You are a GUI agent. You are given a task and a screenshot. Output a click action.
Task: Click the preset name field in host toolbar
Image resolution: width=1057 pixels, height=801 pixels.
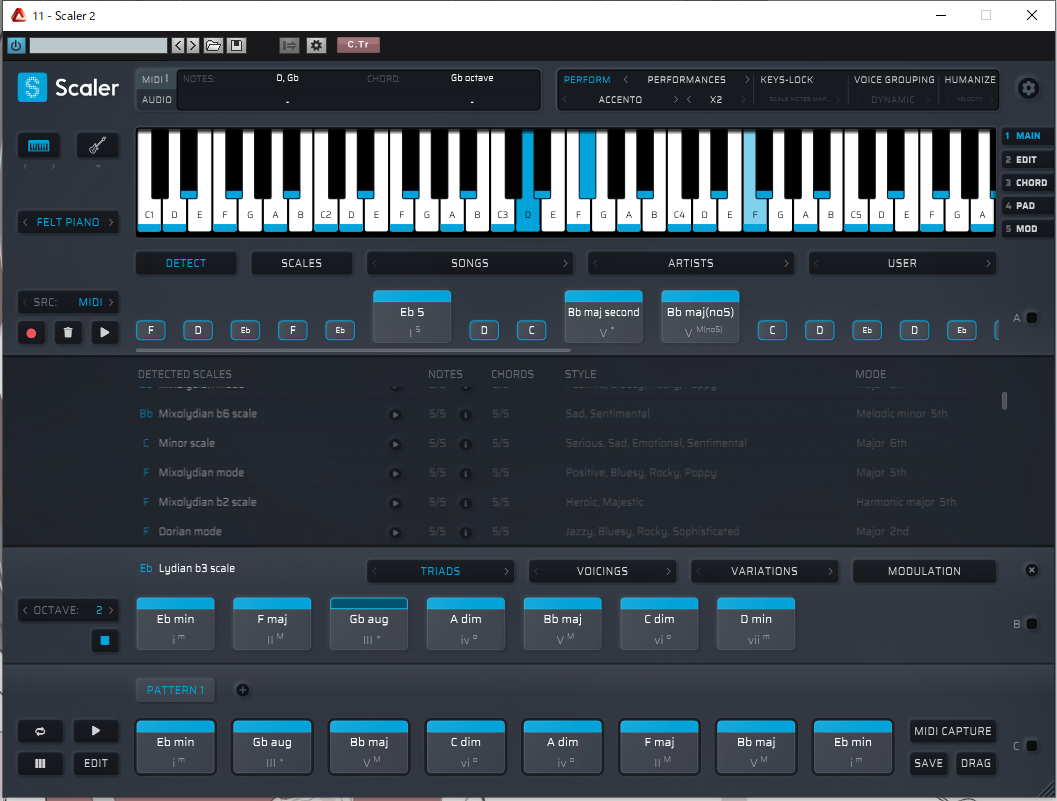(98, 45)
